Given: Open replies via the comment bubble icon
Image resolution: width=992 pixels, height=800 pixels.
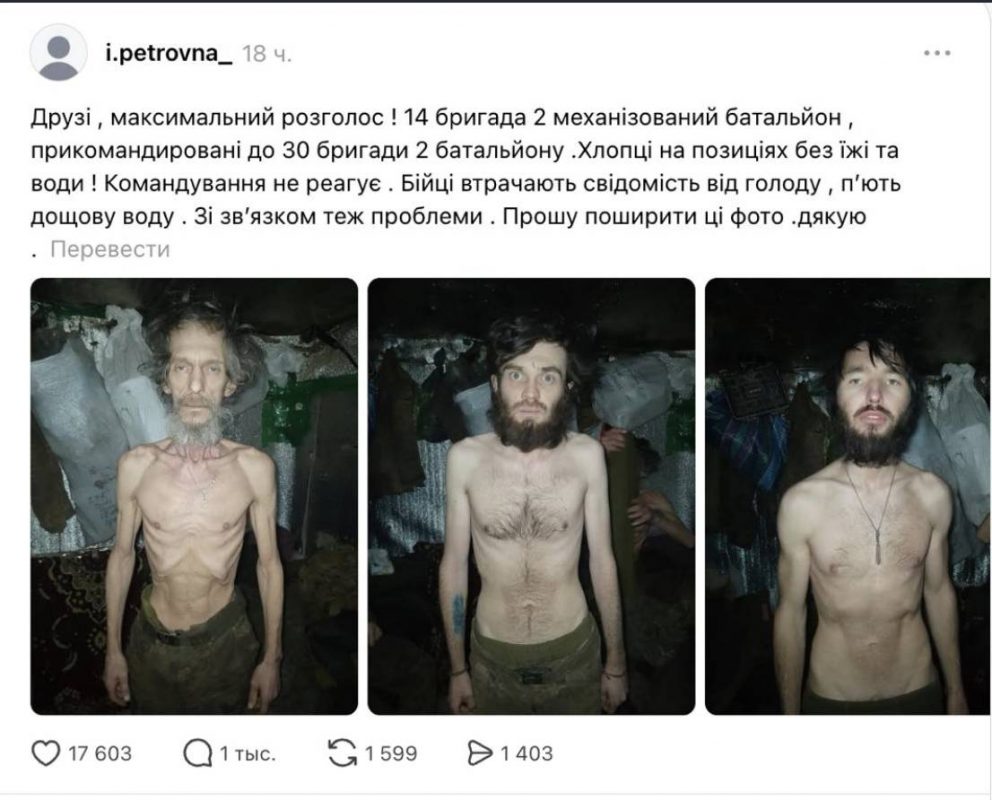Looking at the screenshot, I should [197, 753].
